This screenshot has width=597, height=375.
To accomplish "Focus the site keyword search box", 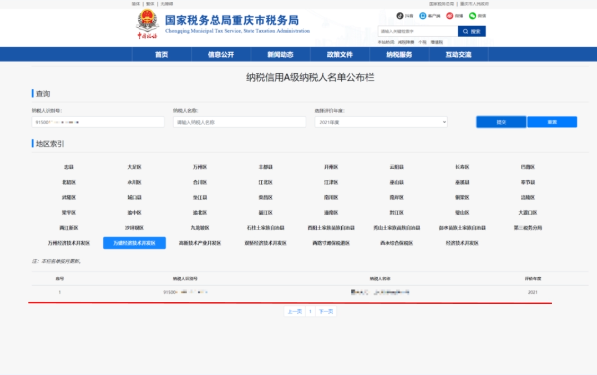I will [x=418, y=31].
